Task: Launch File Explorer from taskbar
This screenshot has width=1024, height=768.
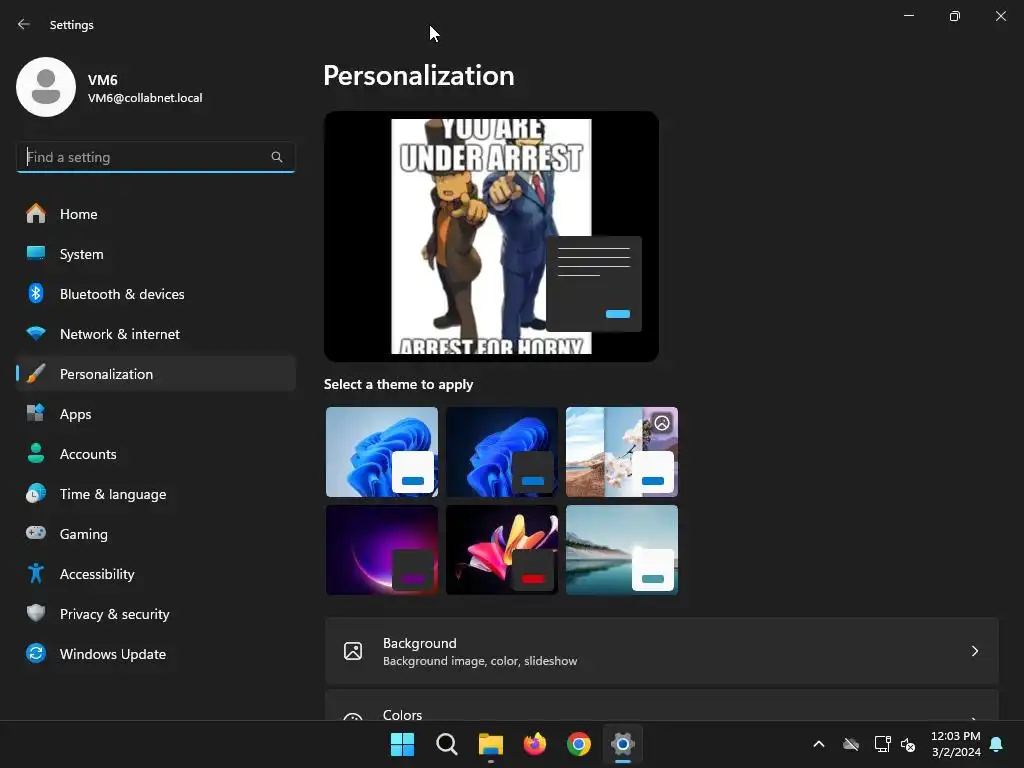Action: (490, 744)
